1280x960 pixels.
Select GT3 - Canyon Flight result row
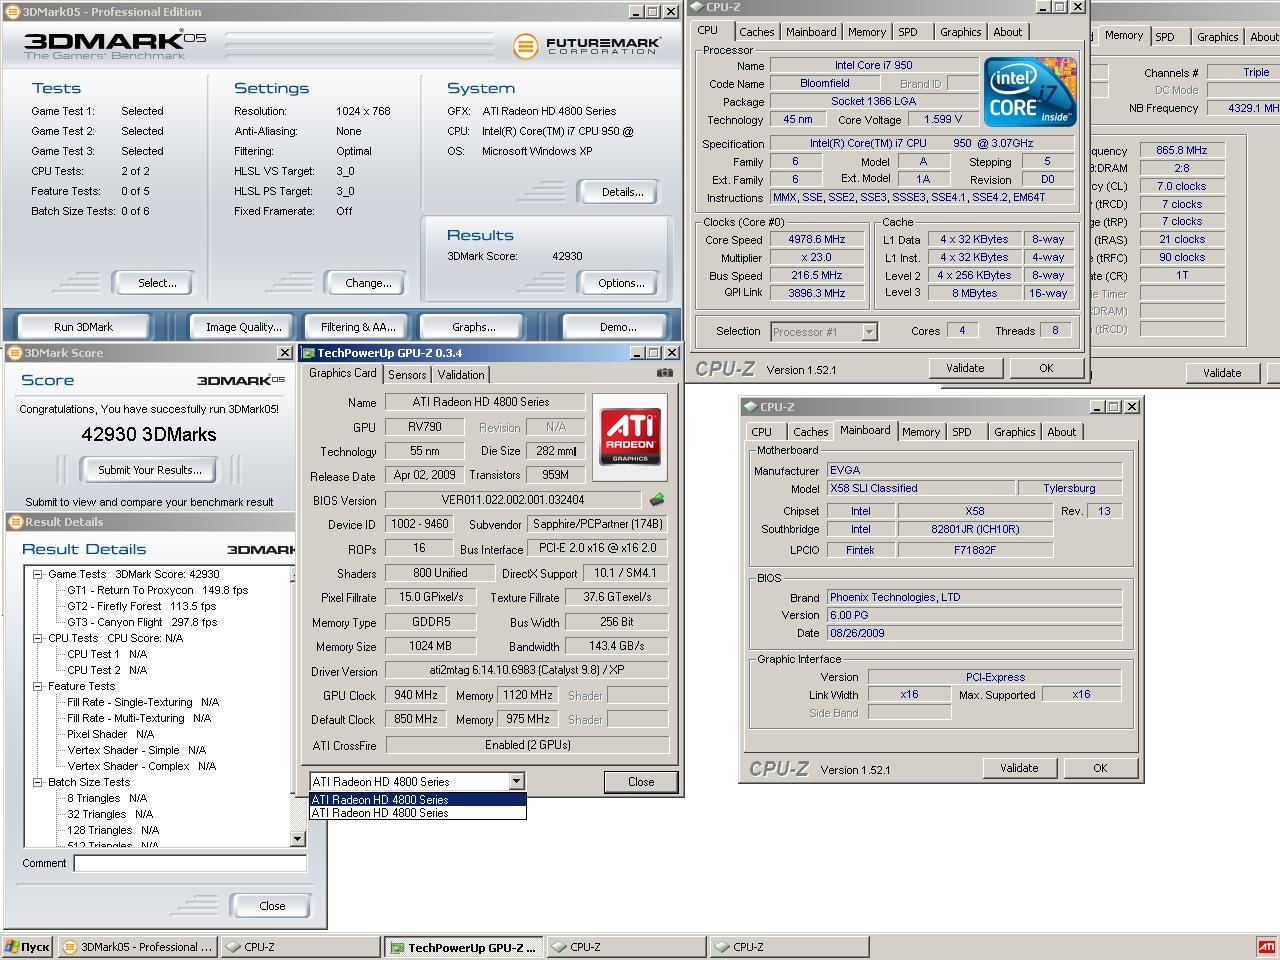pyautogui.click(x=141, y=622)
